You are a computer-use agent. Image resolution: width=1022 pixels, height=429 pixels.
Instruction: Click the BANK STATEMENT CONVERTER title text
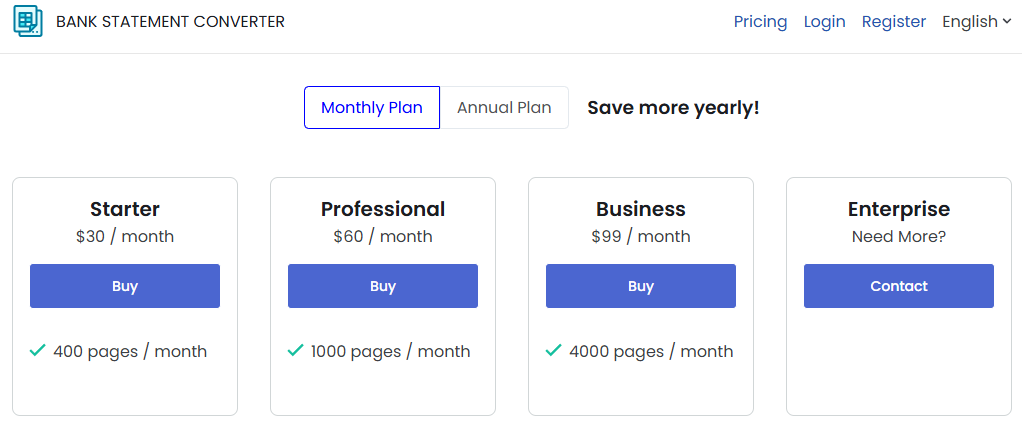(x=170, y=21)
